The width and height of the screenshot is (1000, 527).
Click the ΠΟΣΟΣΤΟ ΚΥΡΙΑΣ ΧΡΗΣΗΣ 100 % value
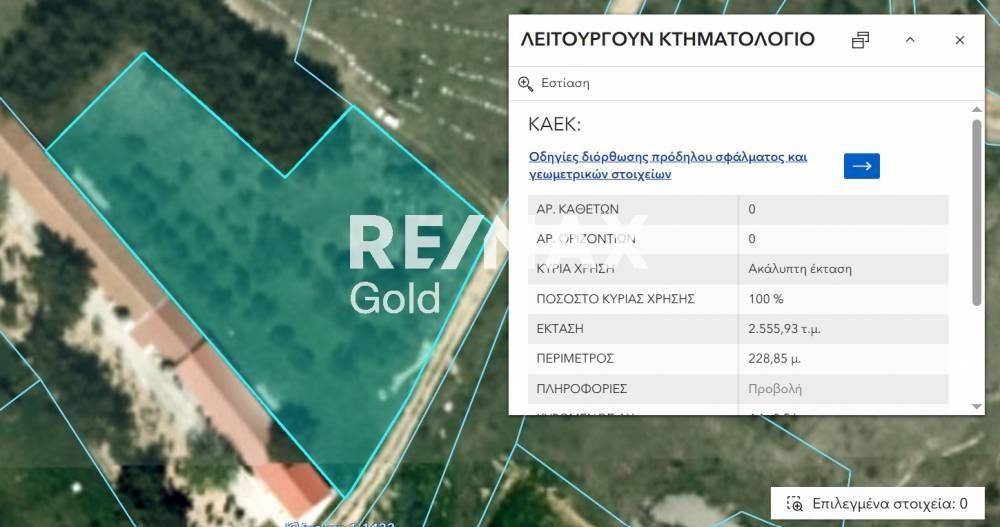766,298
